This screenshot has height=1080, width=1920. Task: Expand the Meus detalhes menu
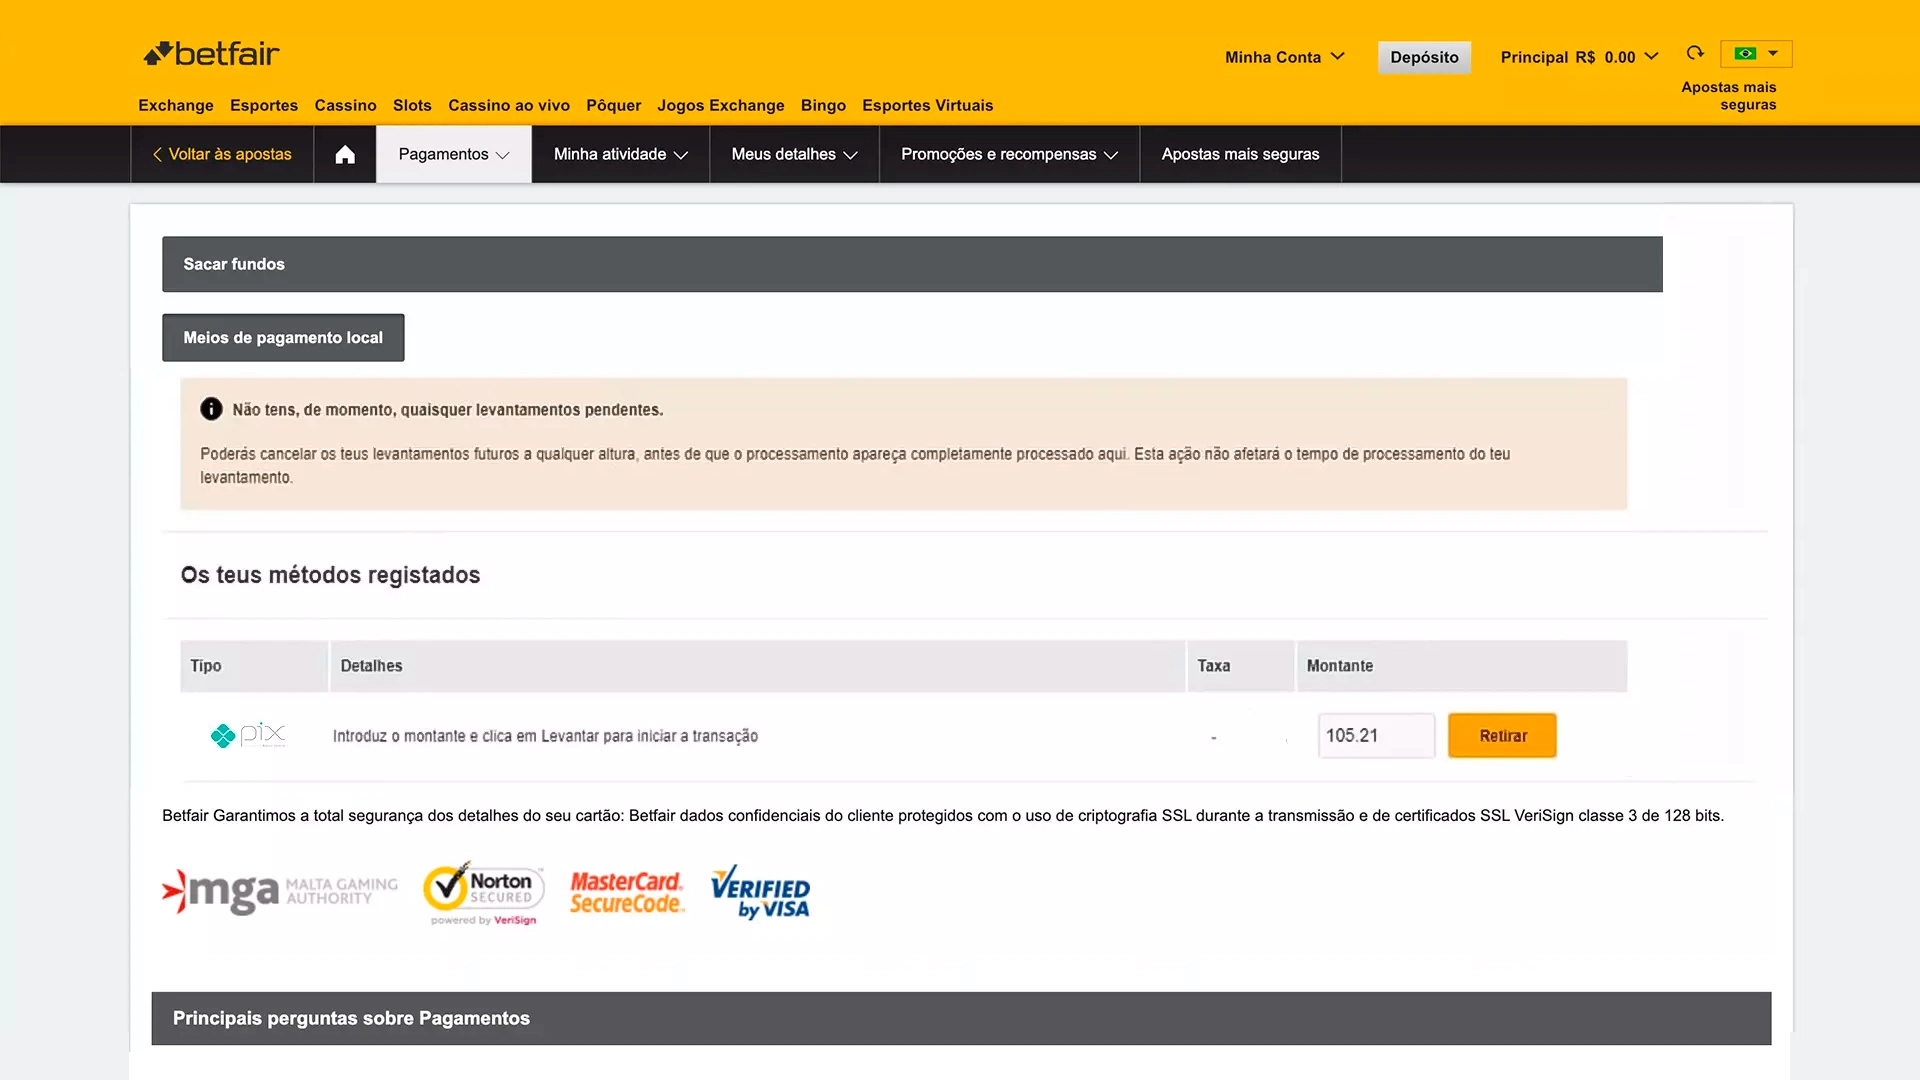795,154
